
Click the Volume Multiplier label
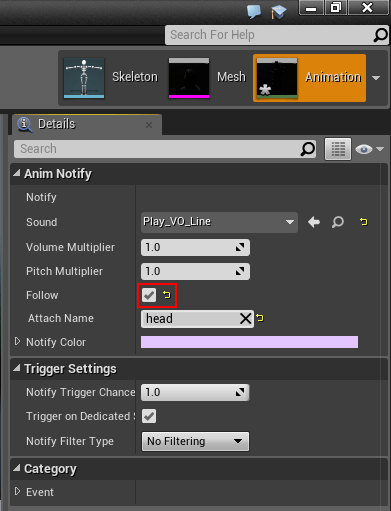[x=70, y=247]
